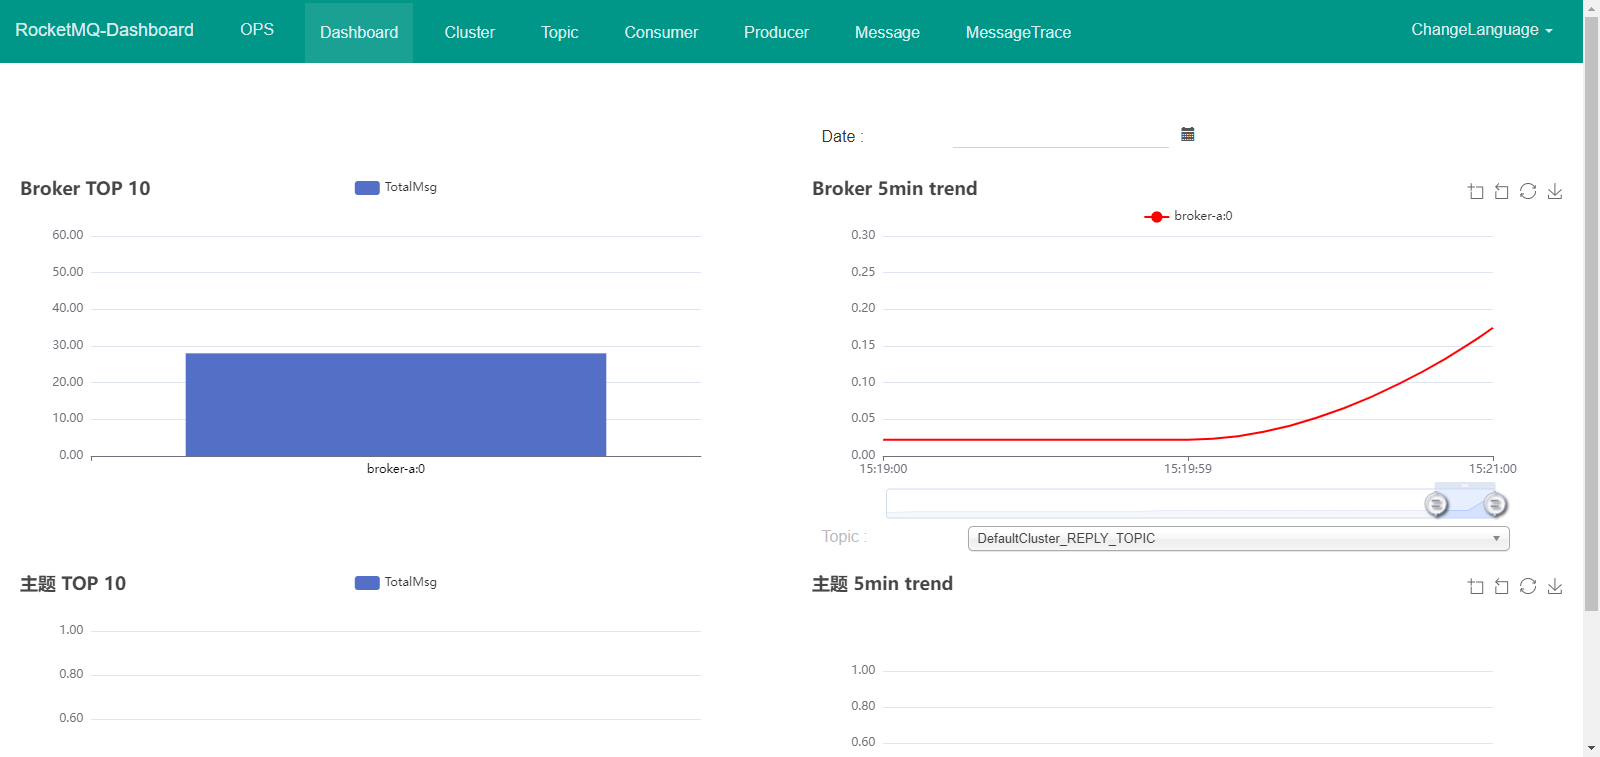Click the left handle of the time range slider
Image resolution: width=1600 pixels, height=757 pixels.
(x=1436, y=504)
